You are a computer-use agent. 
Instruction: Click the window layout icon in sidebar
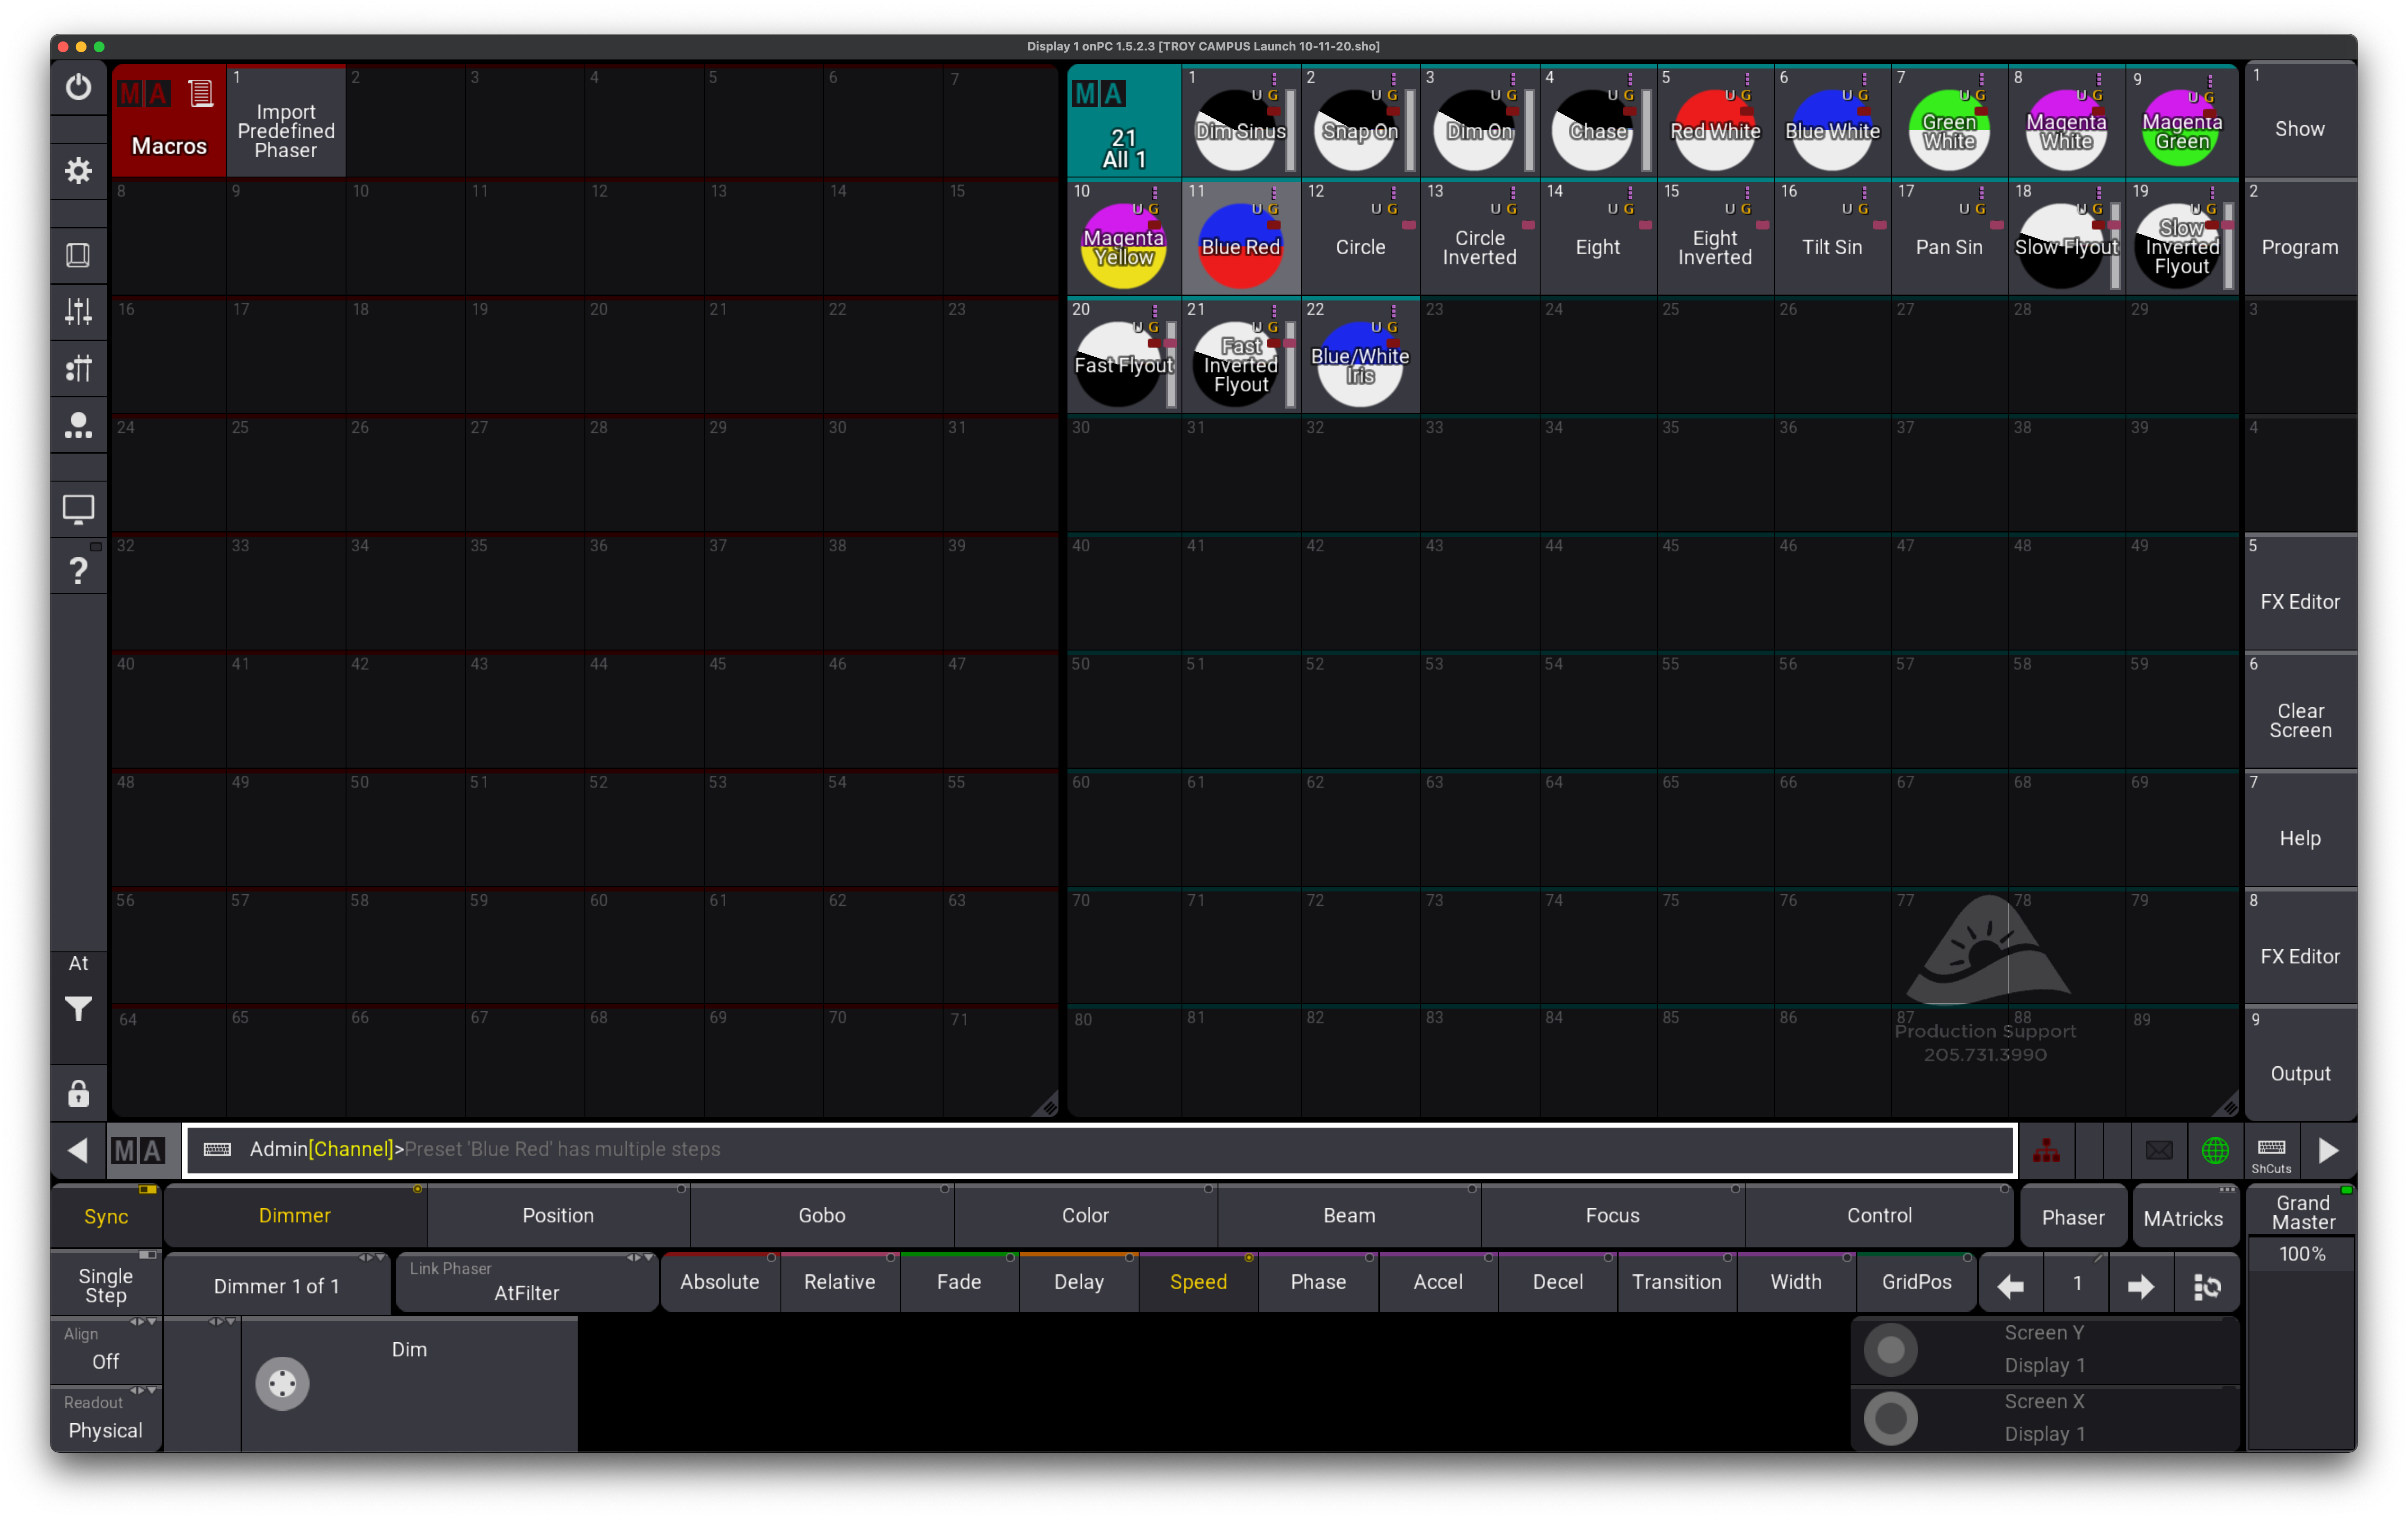(78, 255)
